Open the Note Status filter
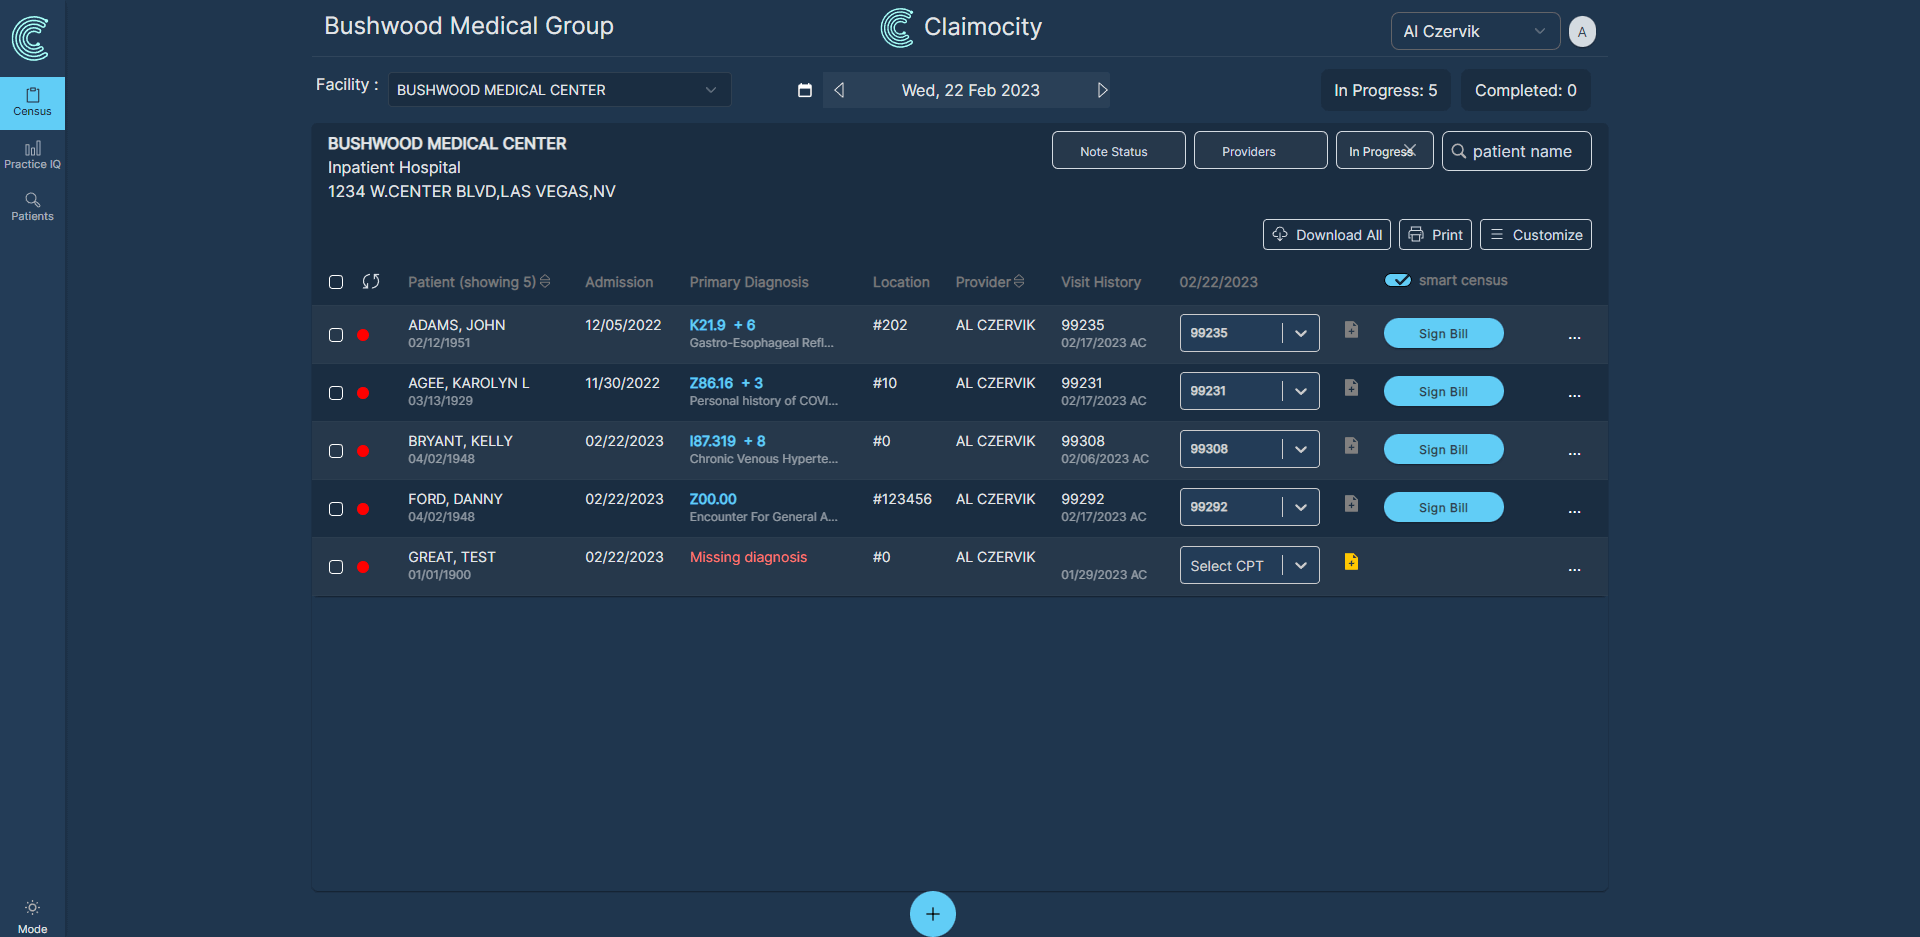The image size is (1920, 937). (x=1118, y=150)
